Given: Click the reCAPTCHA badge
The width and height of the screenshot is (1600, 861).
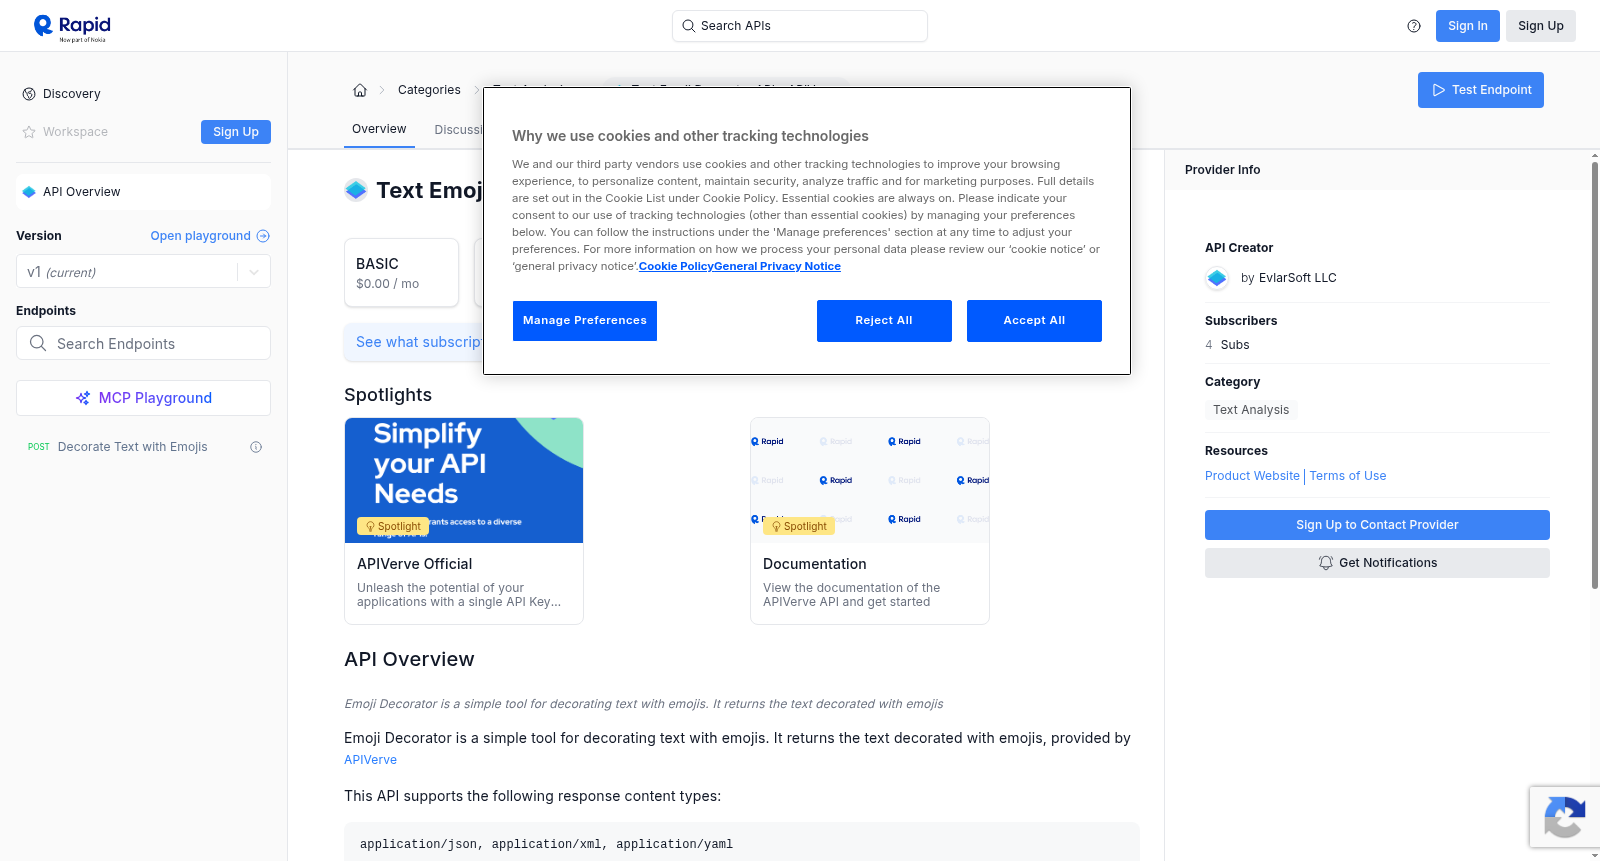Looking at the screenshot, I should pos(1564,817).
